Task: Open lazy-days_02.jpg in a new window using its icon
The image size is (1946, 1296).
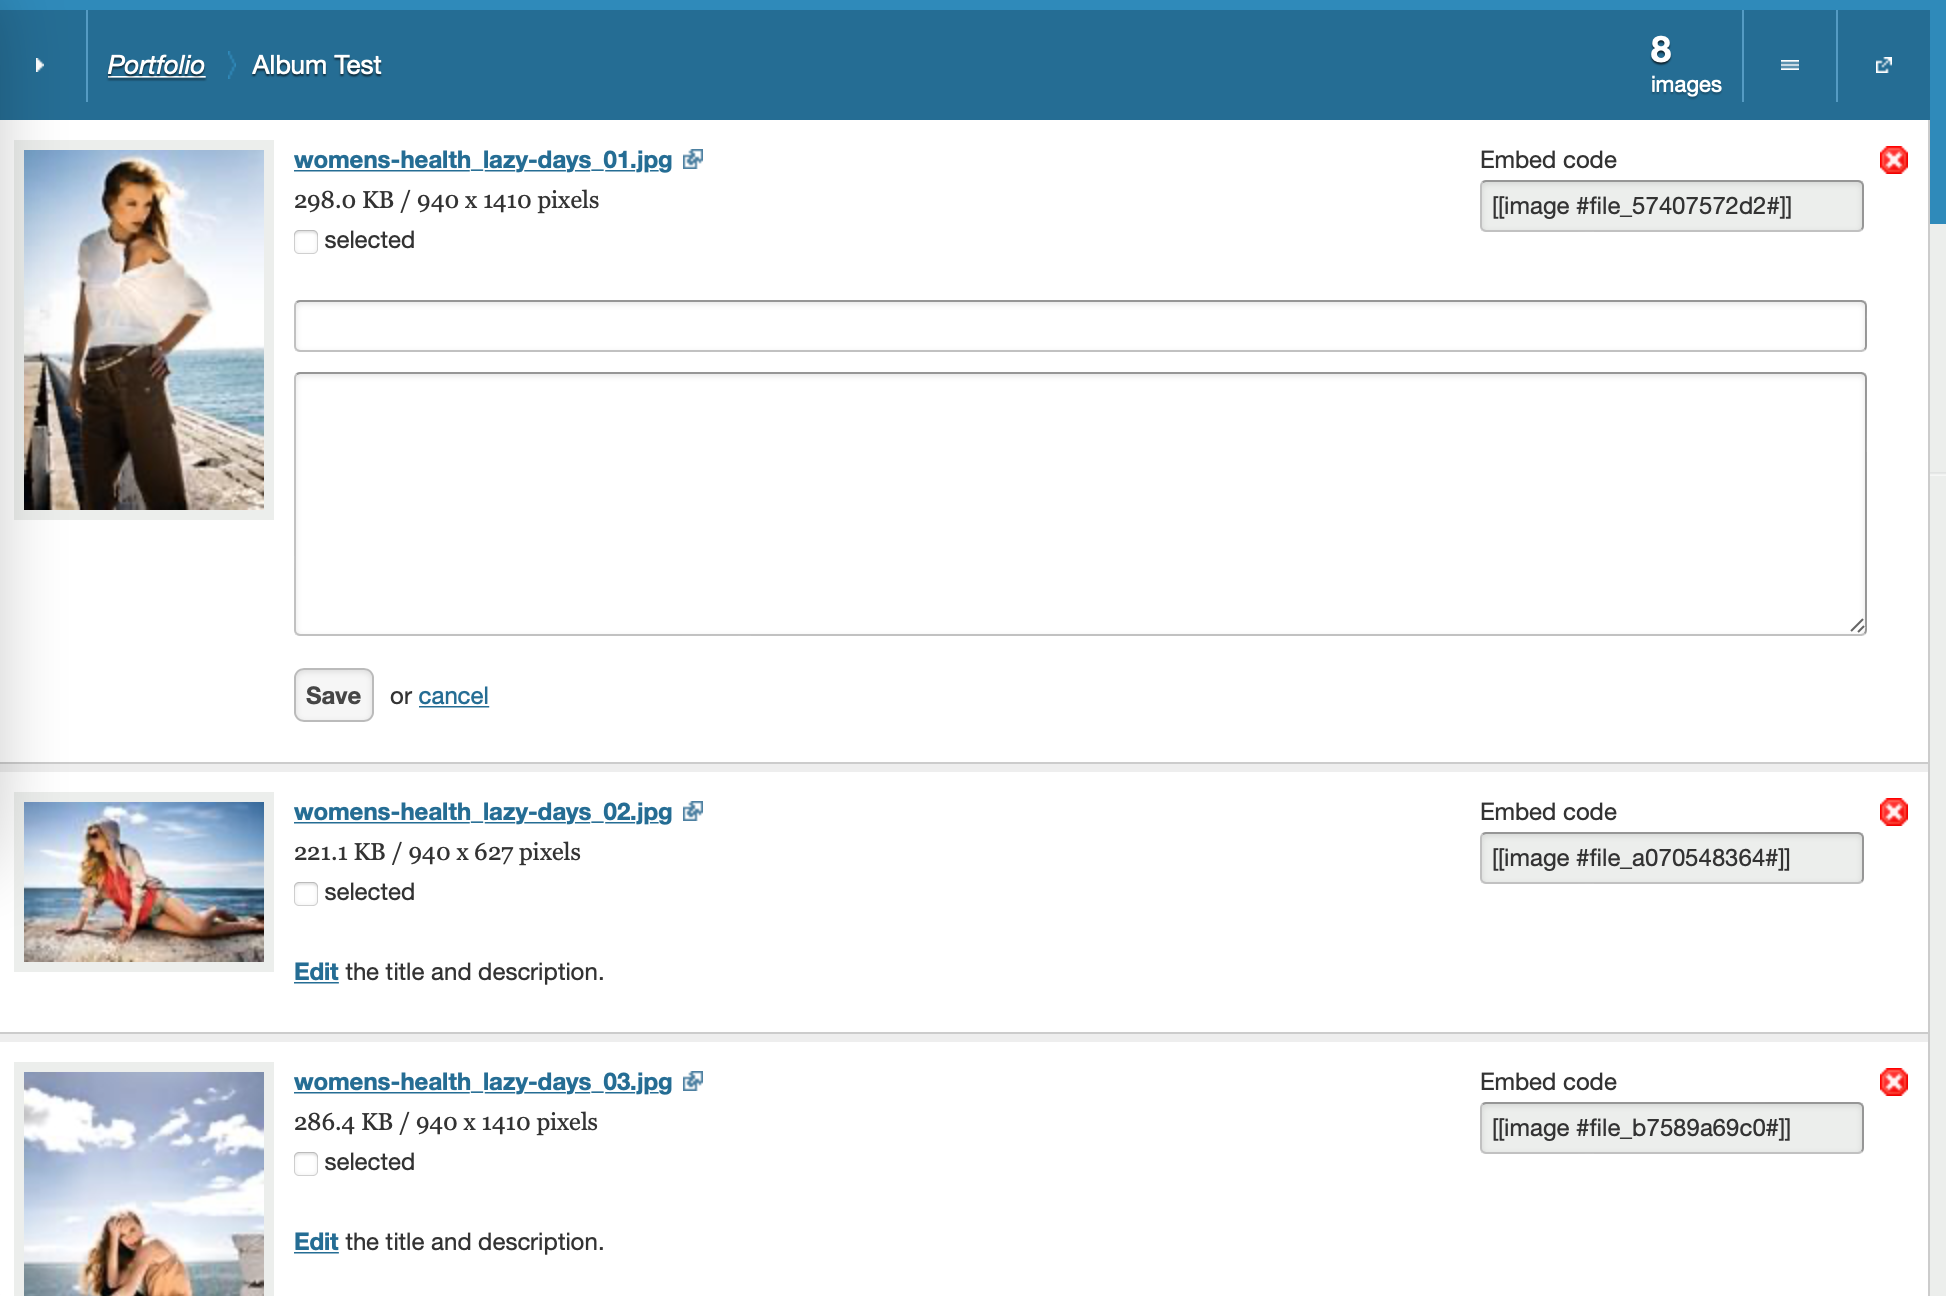Action: [693, 812]
